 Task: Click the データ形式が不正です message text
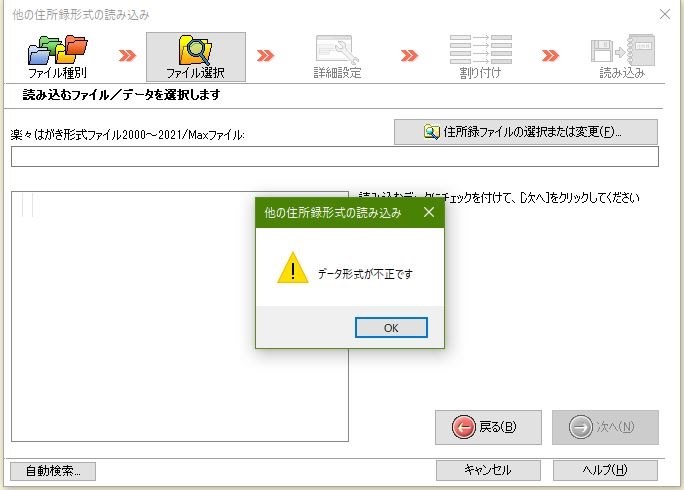pyautogui.click(x=365, y=274)
